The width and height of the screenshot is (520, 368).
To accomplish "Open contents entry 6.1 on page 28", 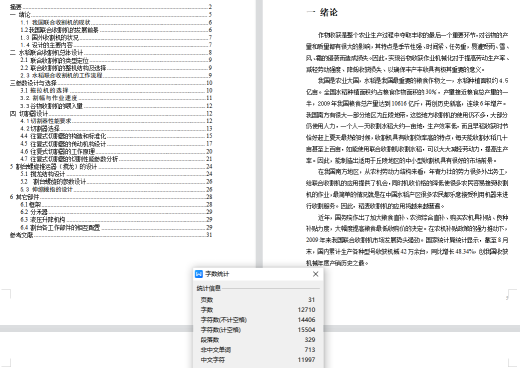I will pos(116,204).
